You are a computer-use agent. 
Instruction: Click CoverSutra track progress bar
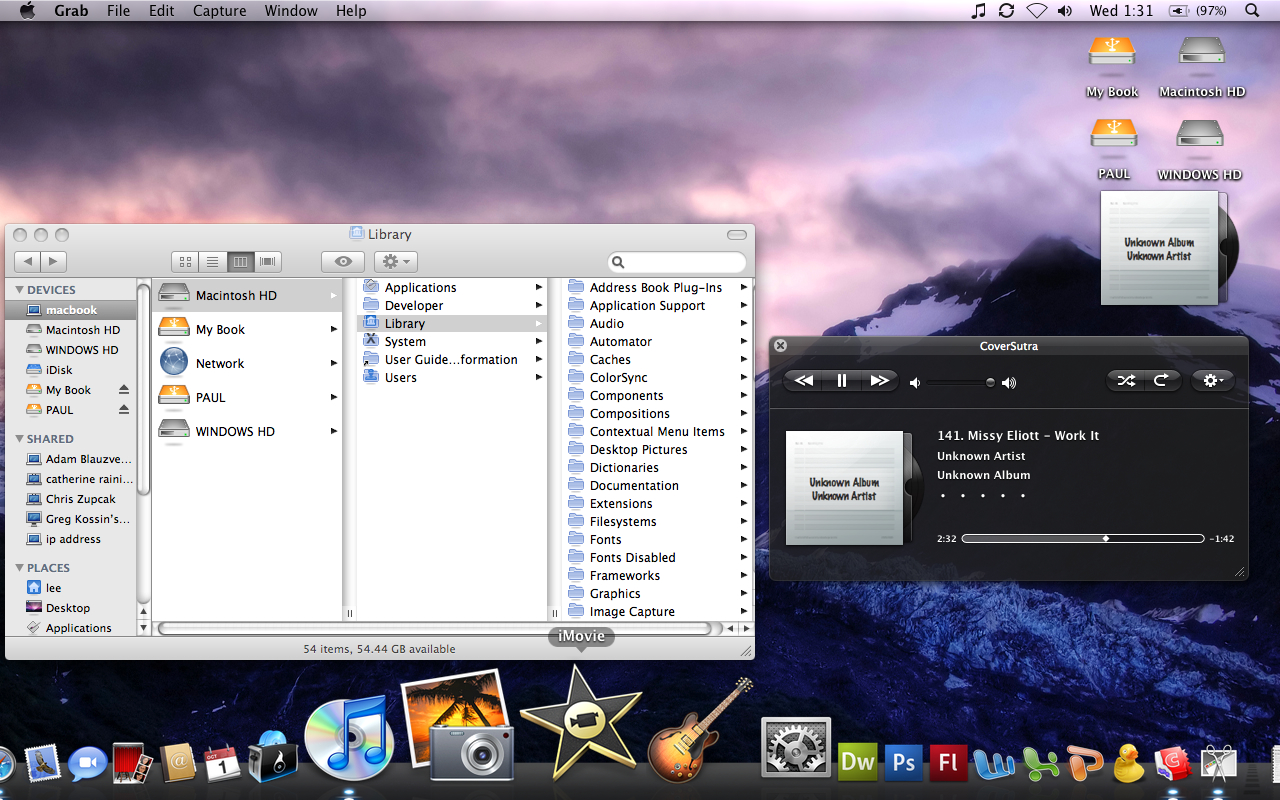1082,538
